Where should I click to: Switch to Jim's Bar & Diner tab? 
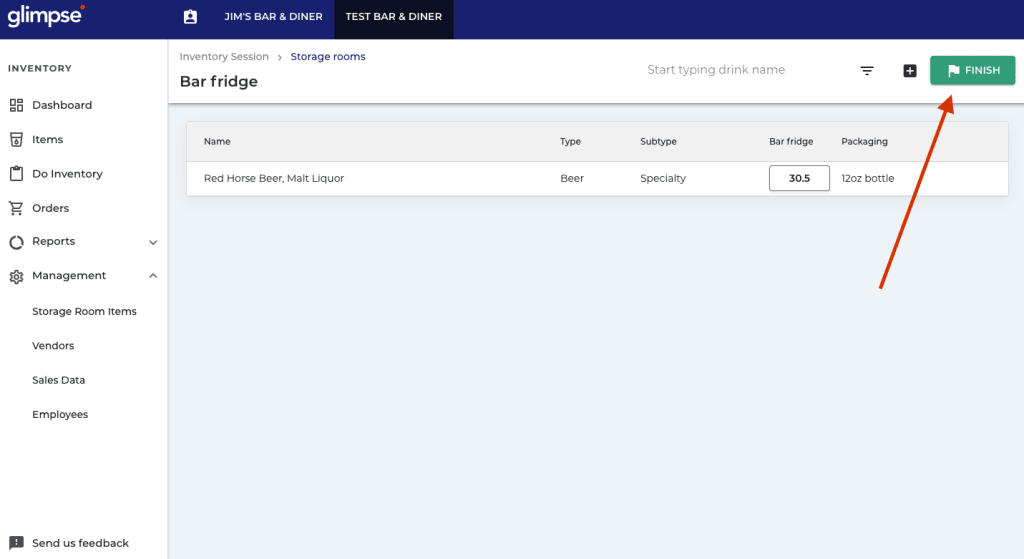click(273, 17)
